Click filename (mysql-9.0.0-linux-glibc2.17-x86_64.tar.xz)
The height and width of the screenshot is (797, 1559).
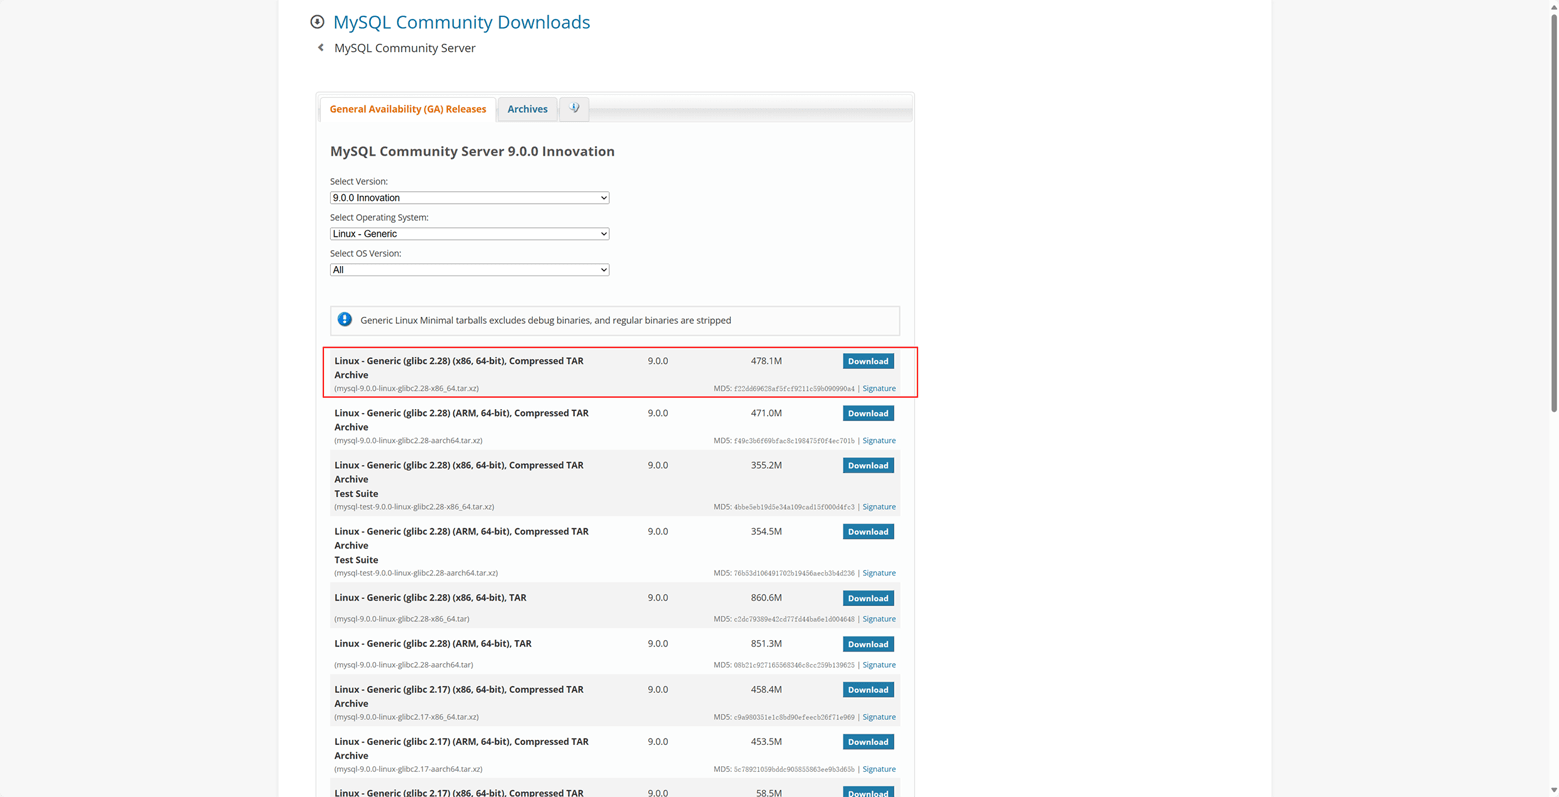click(x=406, y=717)
